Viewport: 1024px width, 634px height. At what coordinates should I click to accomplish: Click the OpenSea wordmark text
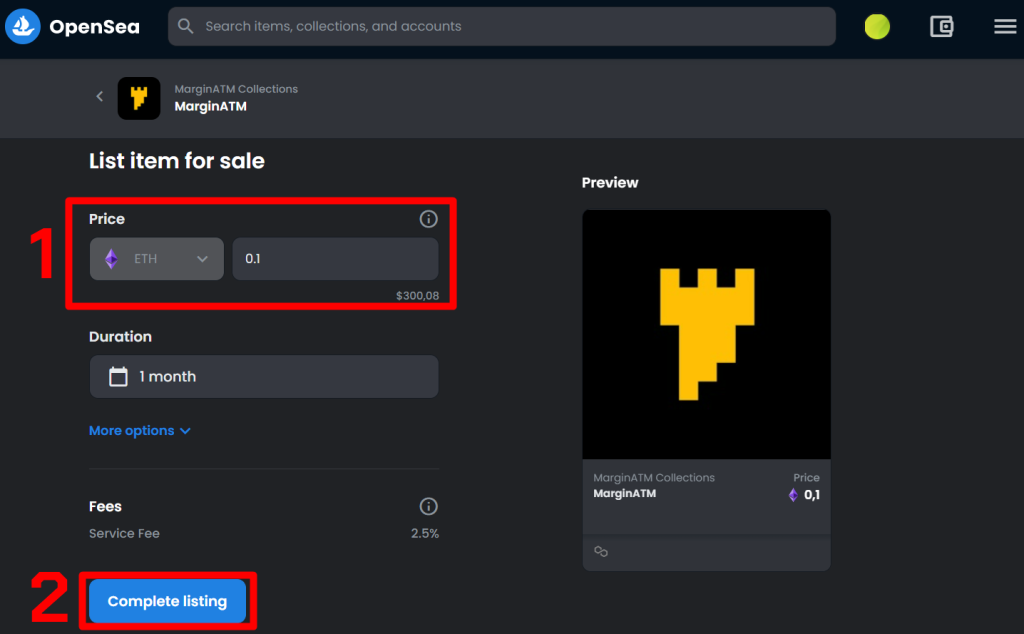(x=94, y=27)
